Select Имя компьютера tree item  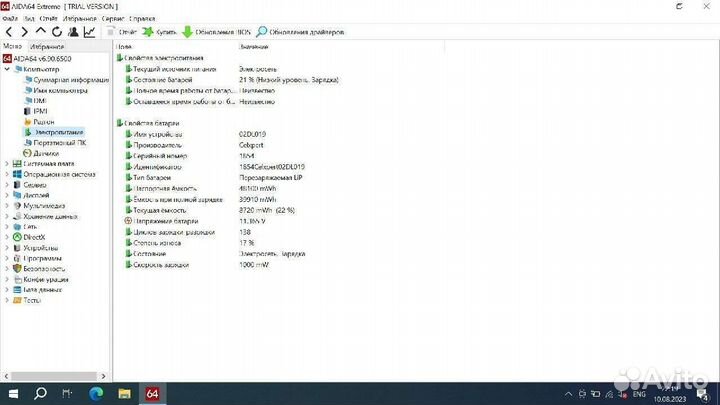[56, 90]
